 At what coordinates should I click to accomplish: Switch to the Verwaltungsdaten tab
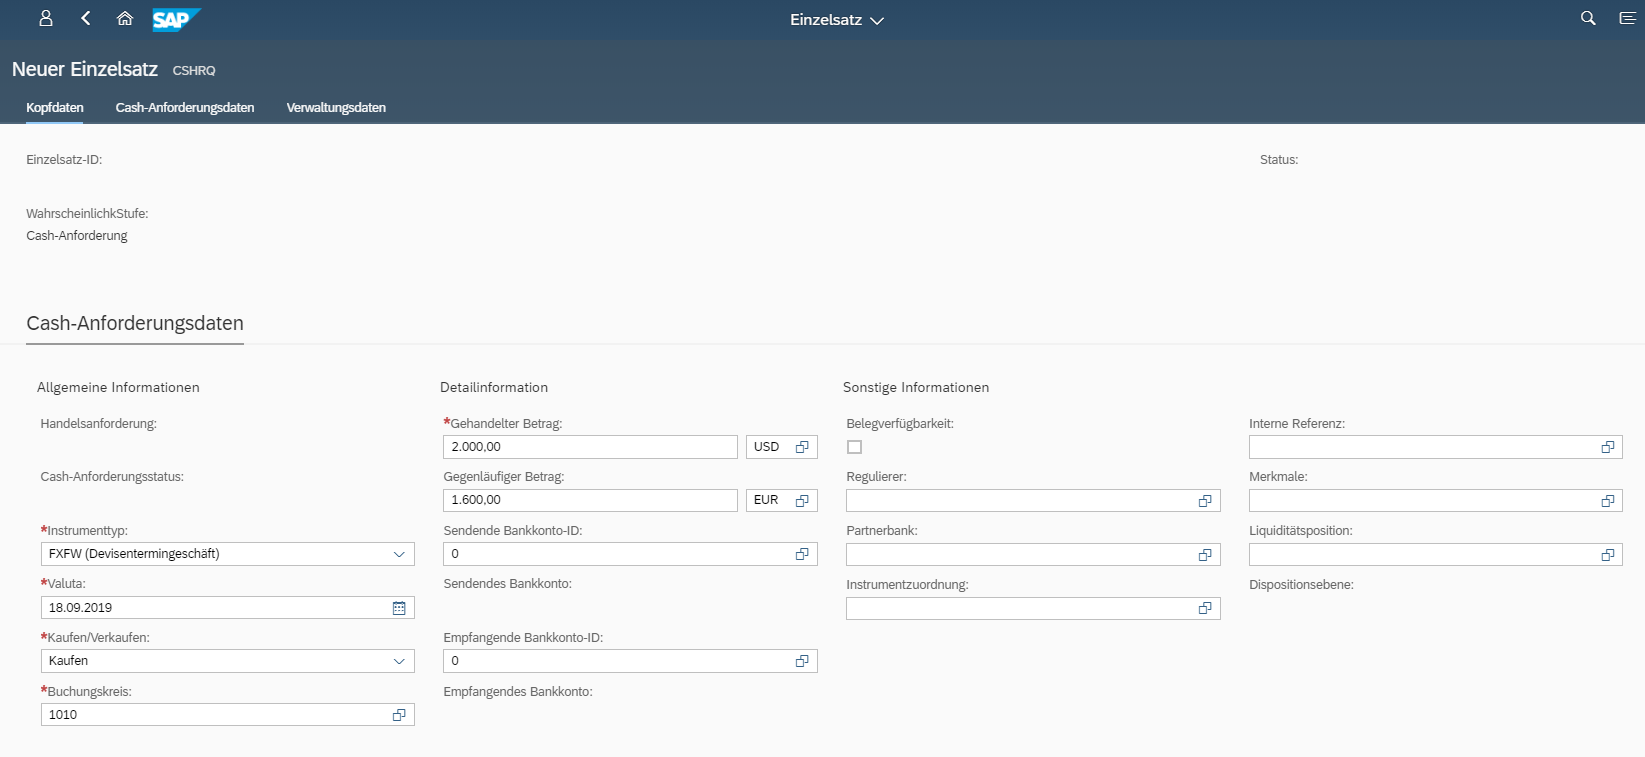point(336,108)
